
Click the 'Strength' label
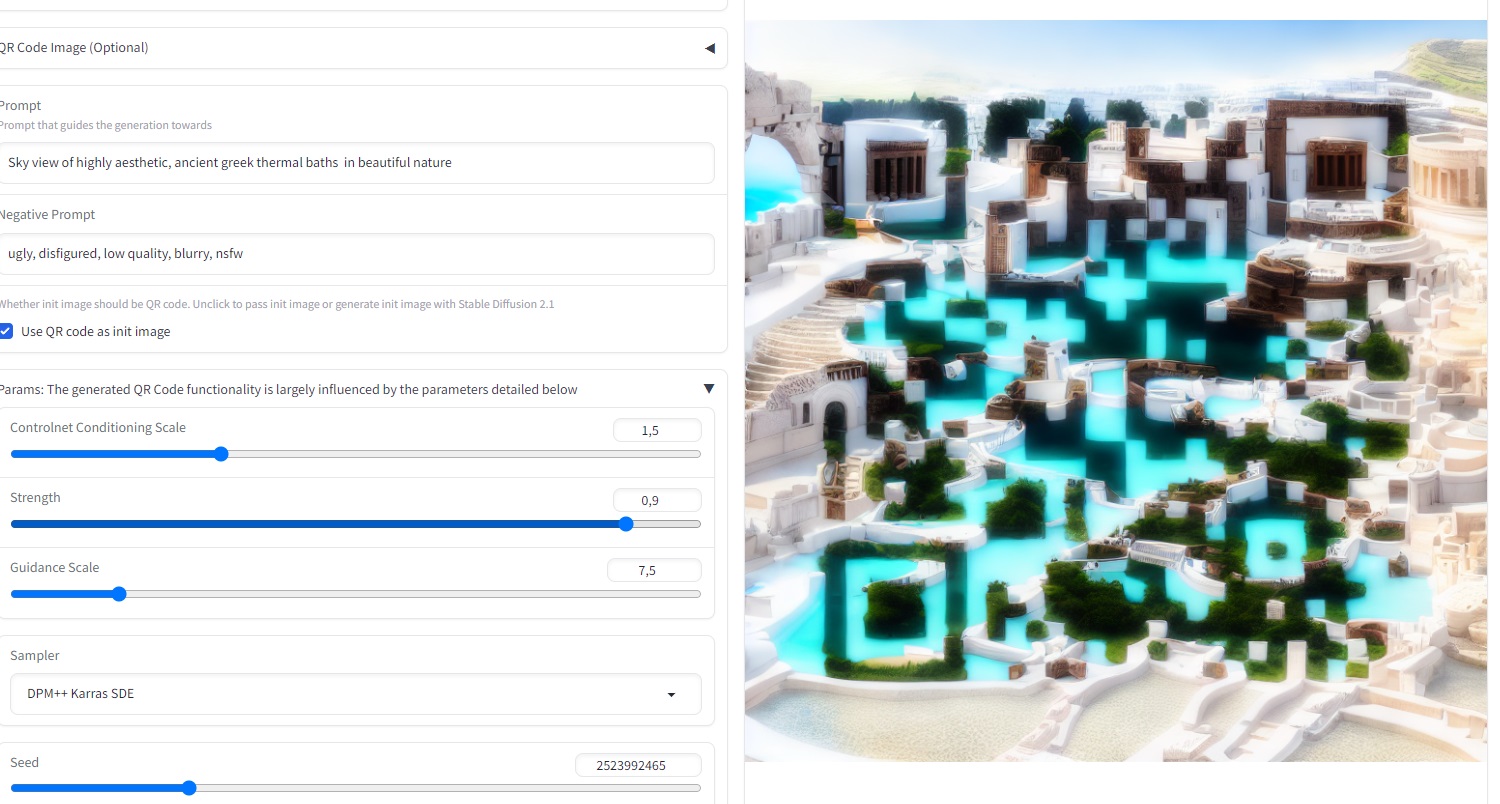[x=35, y=497]
